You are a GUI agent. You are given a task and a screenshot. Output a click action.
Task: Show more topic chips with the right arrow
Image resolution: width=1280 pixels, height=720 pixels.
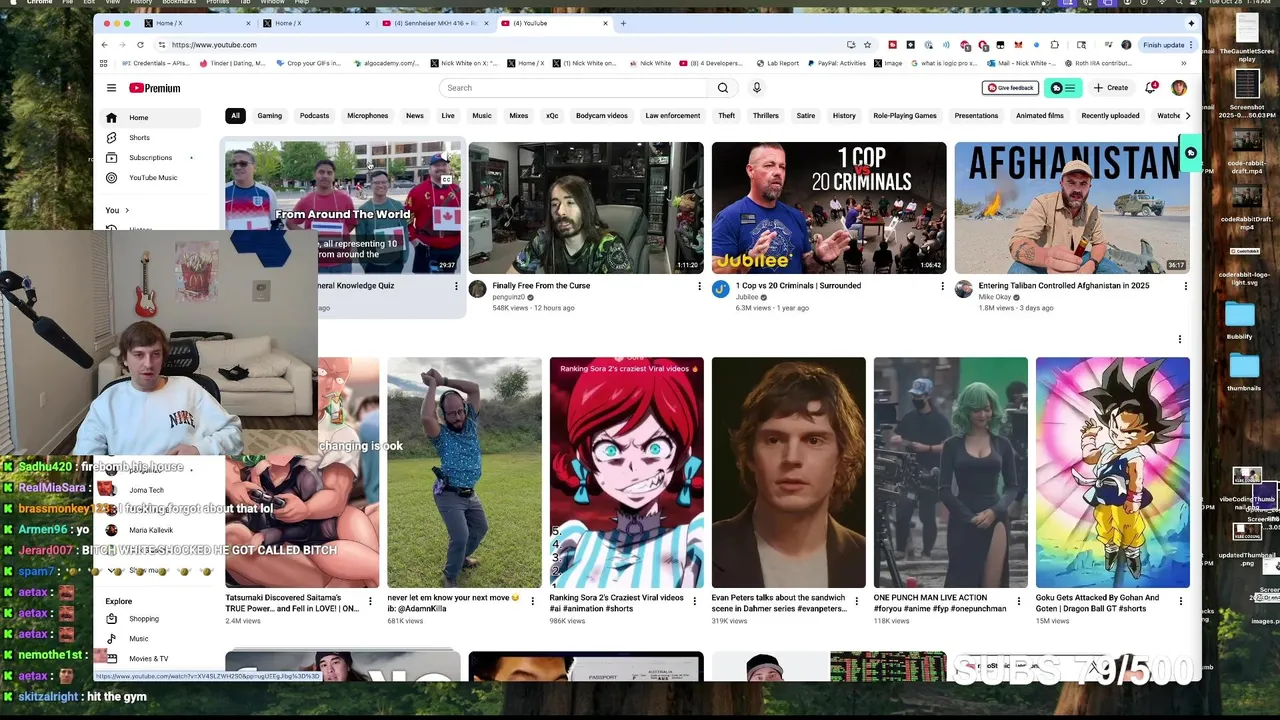(1187, 116)
